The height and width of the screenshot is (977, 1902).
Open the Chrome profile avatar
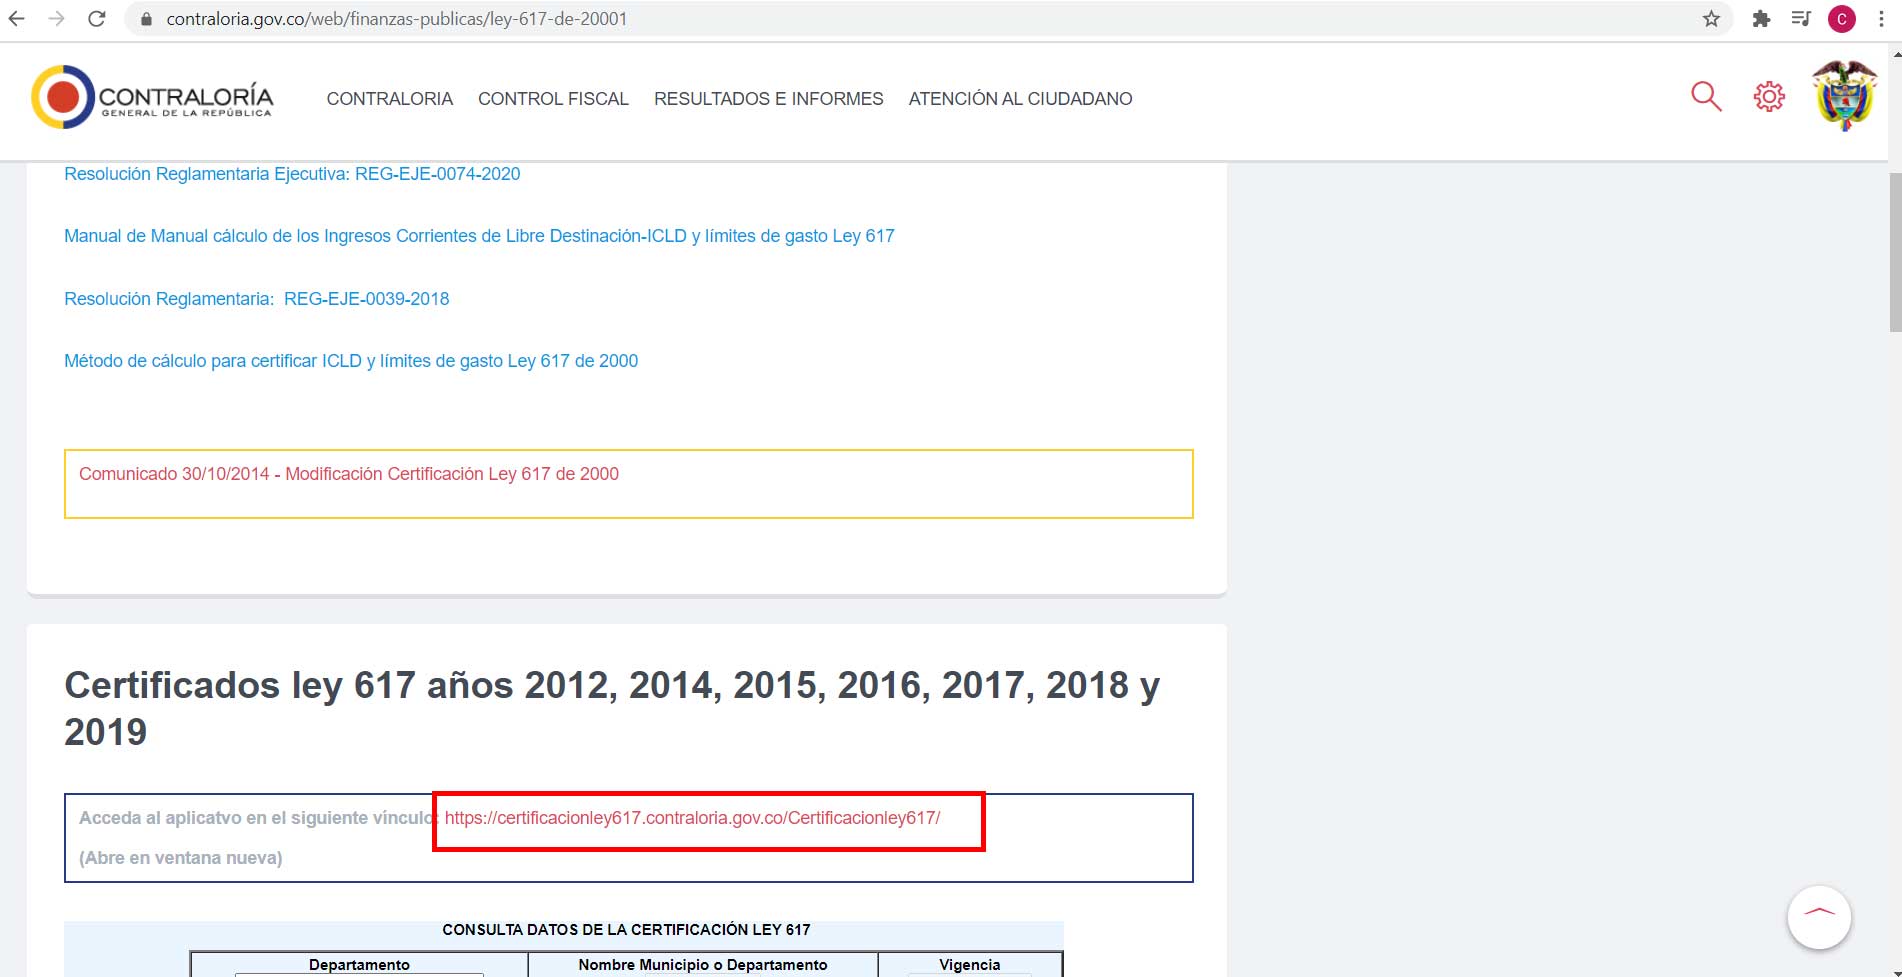point(1841,19)
